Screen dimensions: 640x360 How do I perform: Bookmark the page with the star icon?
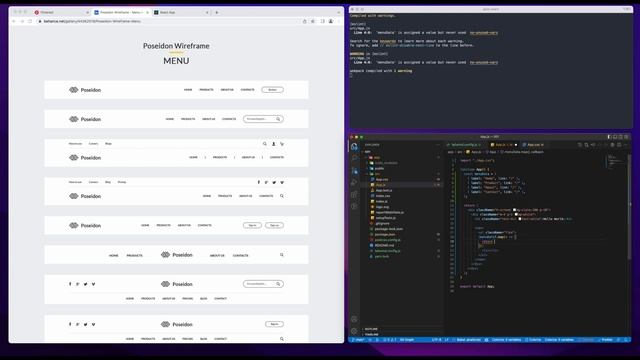tap(313, 21)
